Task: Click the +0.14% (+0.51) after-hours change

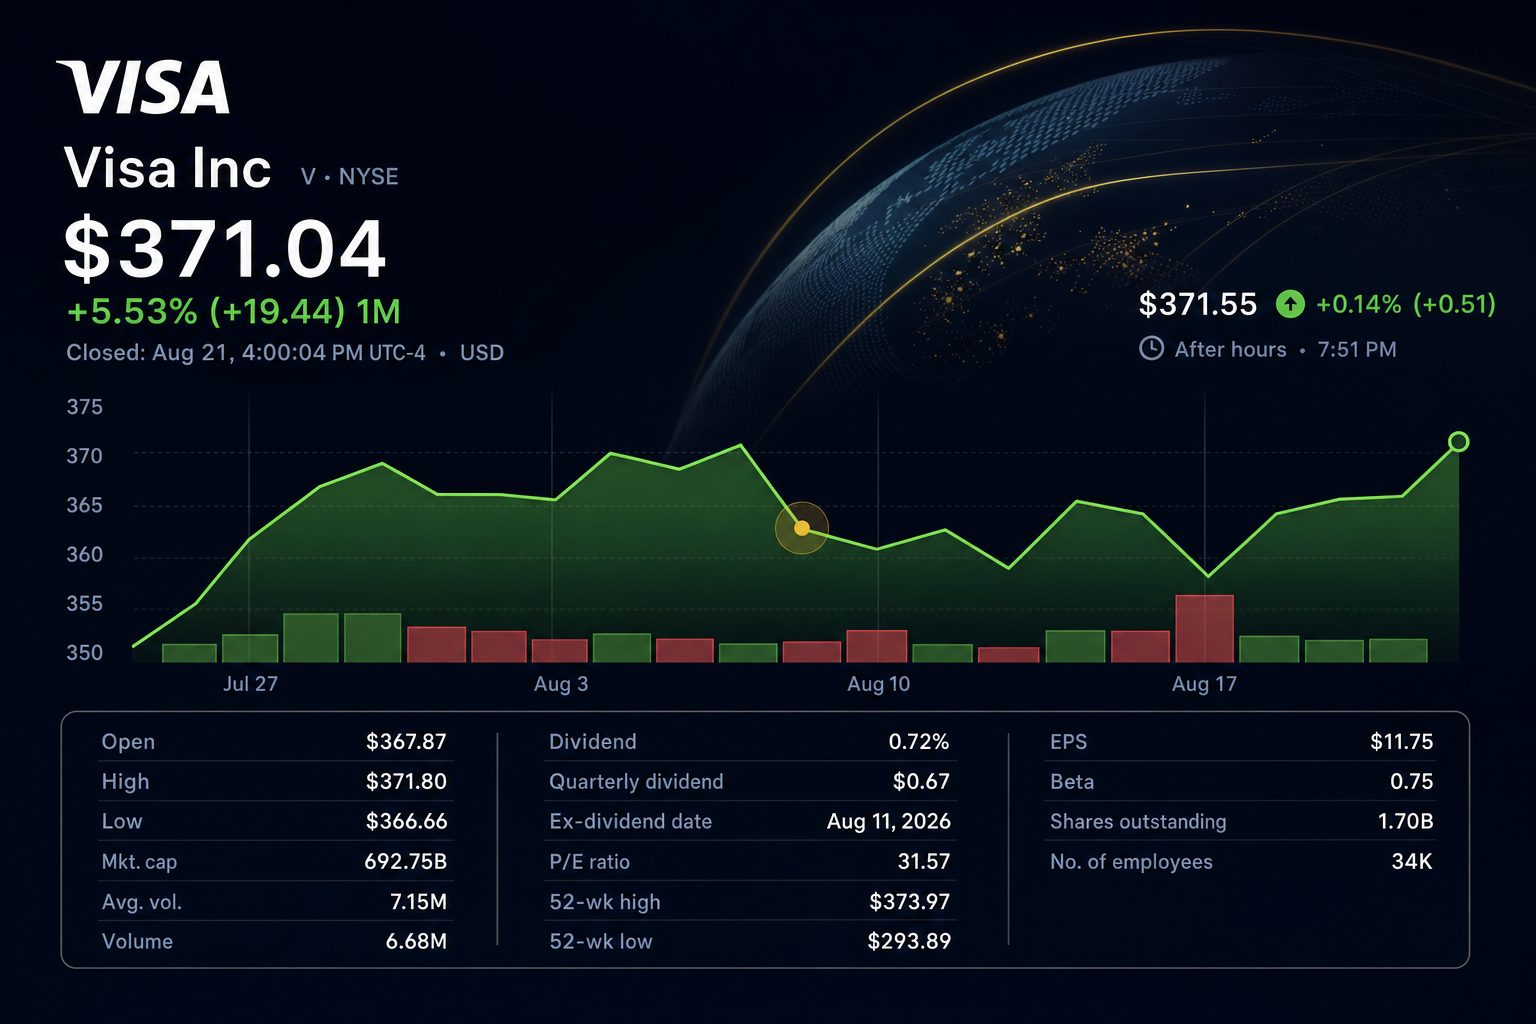Action: pos(1406,304)
